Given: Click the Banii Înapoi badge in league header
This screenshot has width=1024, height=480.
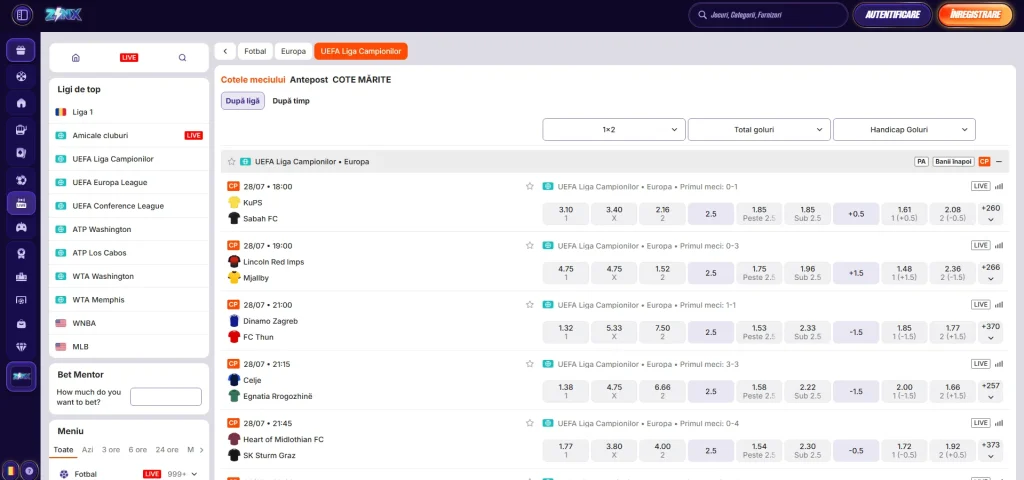Looking at the screenshot, I should point(953,161).
